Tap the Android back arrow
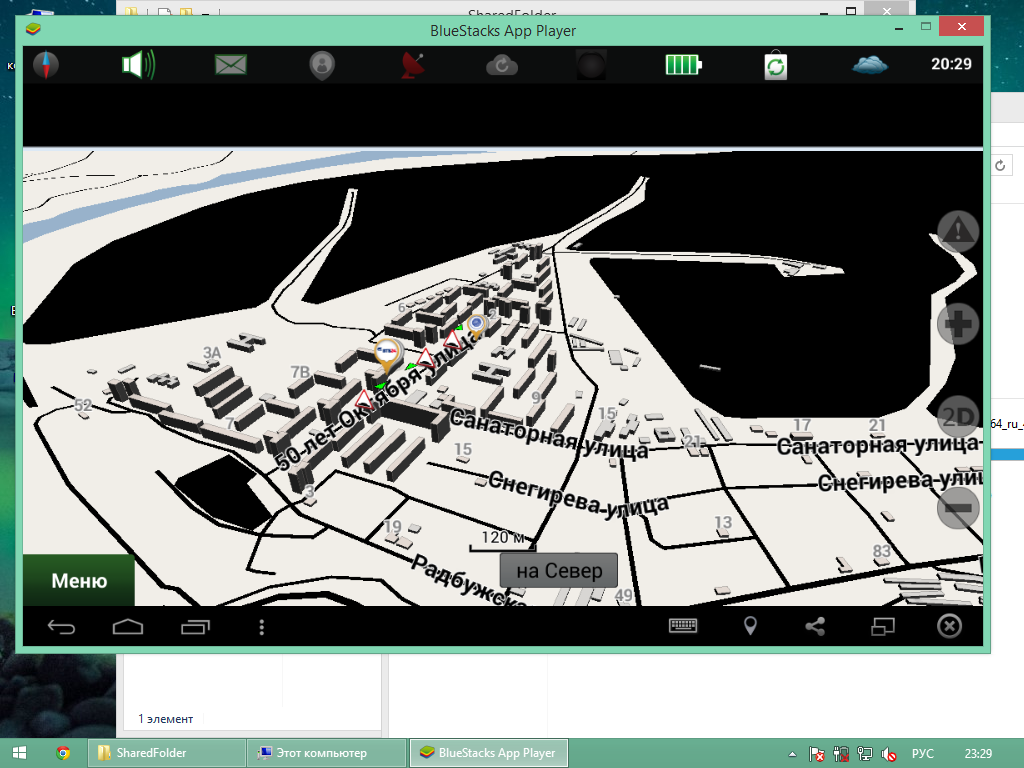The width and height of the screenshot is (1024, 768). coord(61,627)
